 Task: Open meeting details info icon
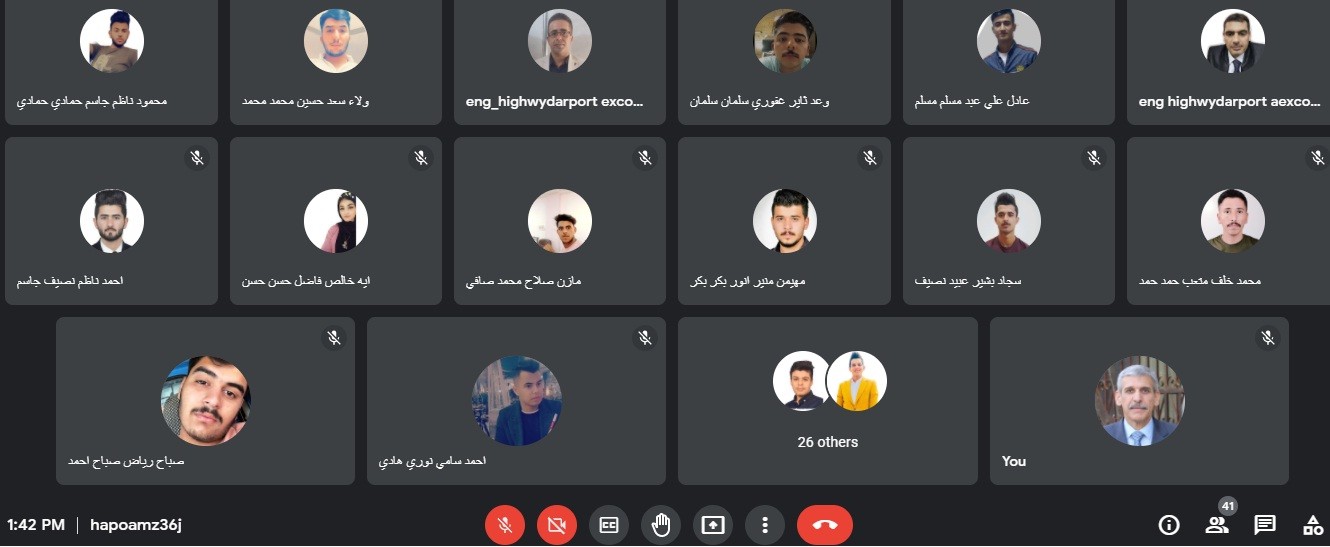(x=1168, y=524)
